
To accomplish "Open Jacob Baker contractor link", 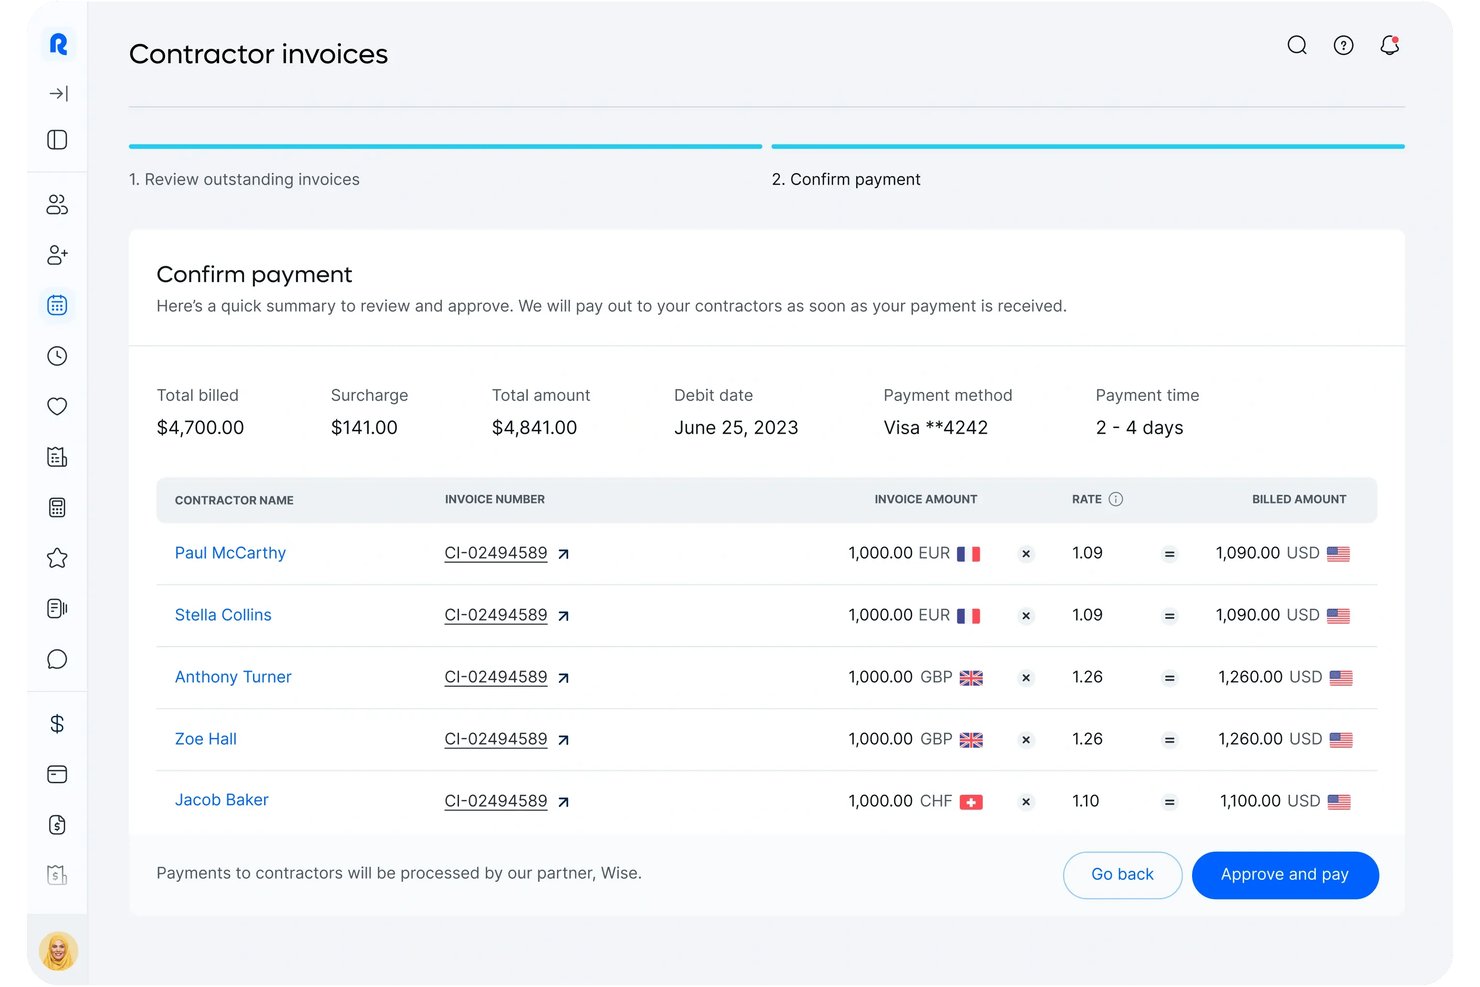I will (222, 800).
